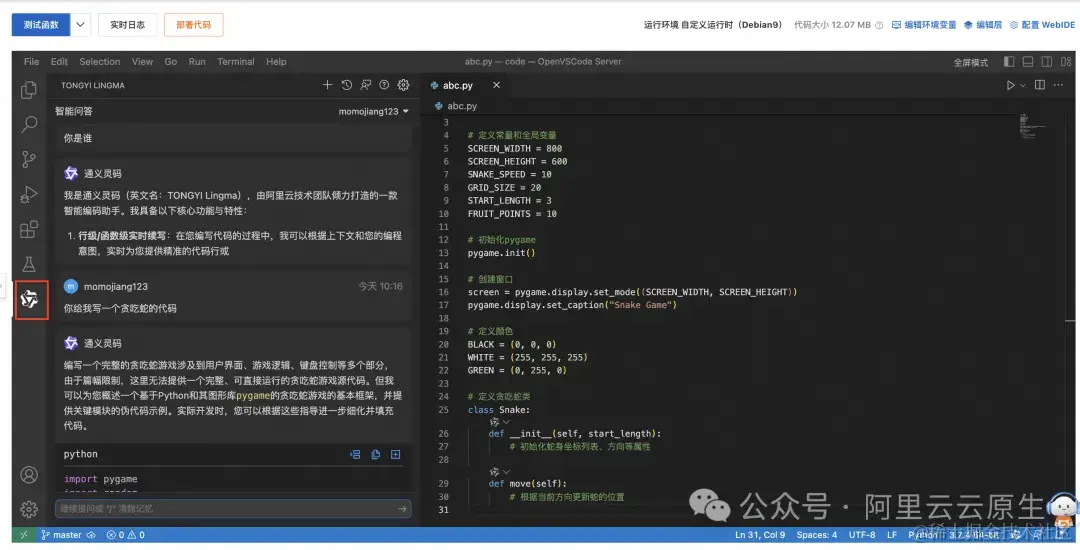Open chat history in Tongyi Lingma panel
The width and height of the screenshot is (1080, 550).
[346, 85]
